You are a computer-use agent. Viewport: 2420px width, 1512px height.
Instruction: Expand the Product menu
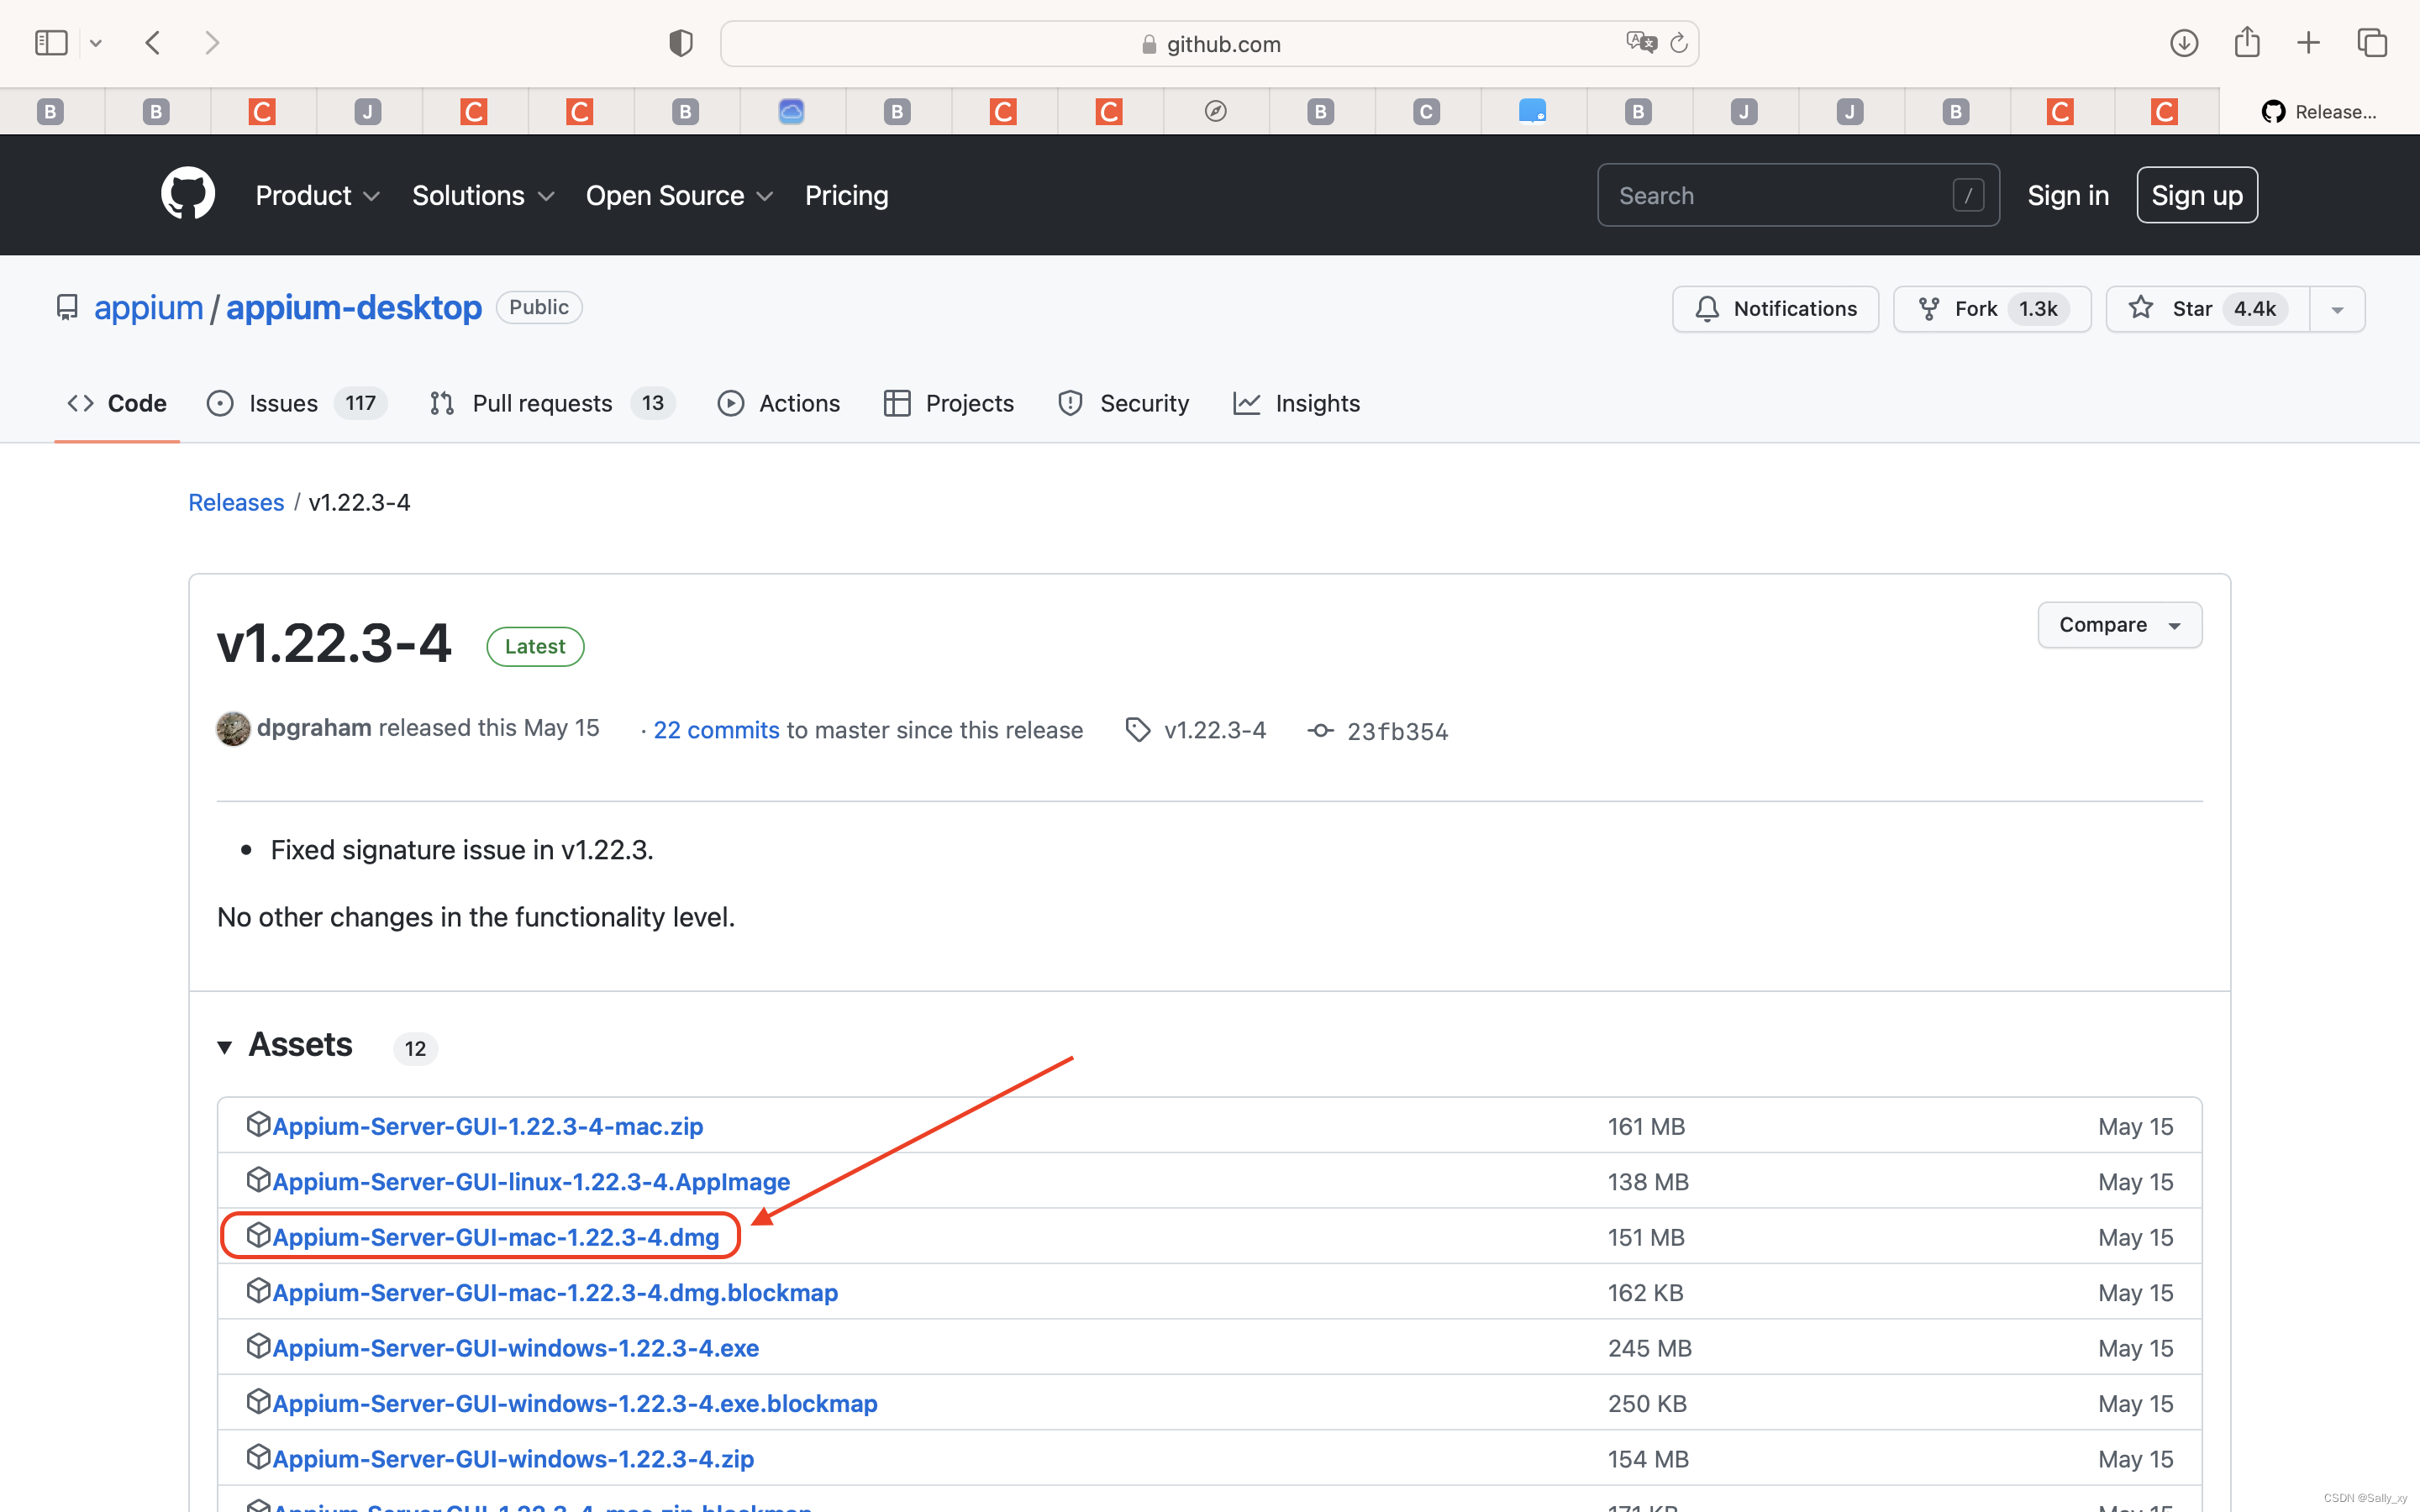coord(317,196)
